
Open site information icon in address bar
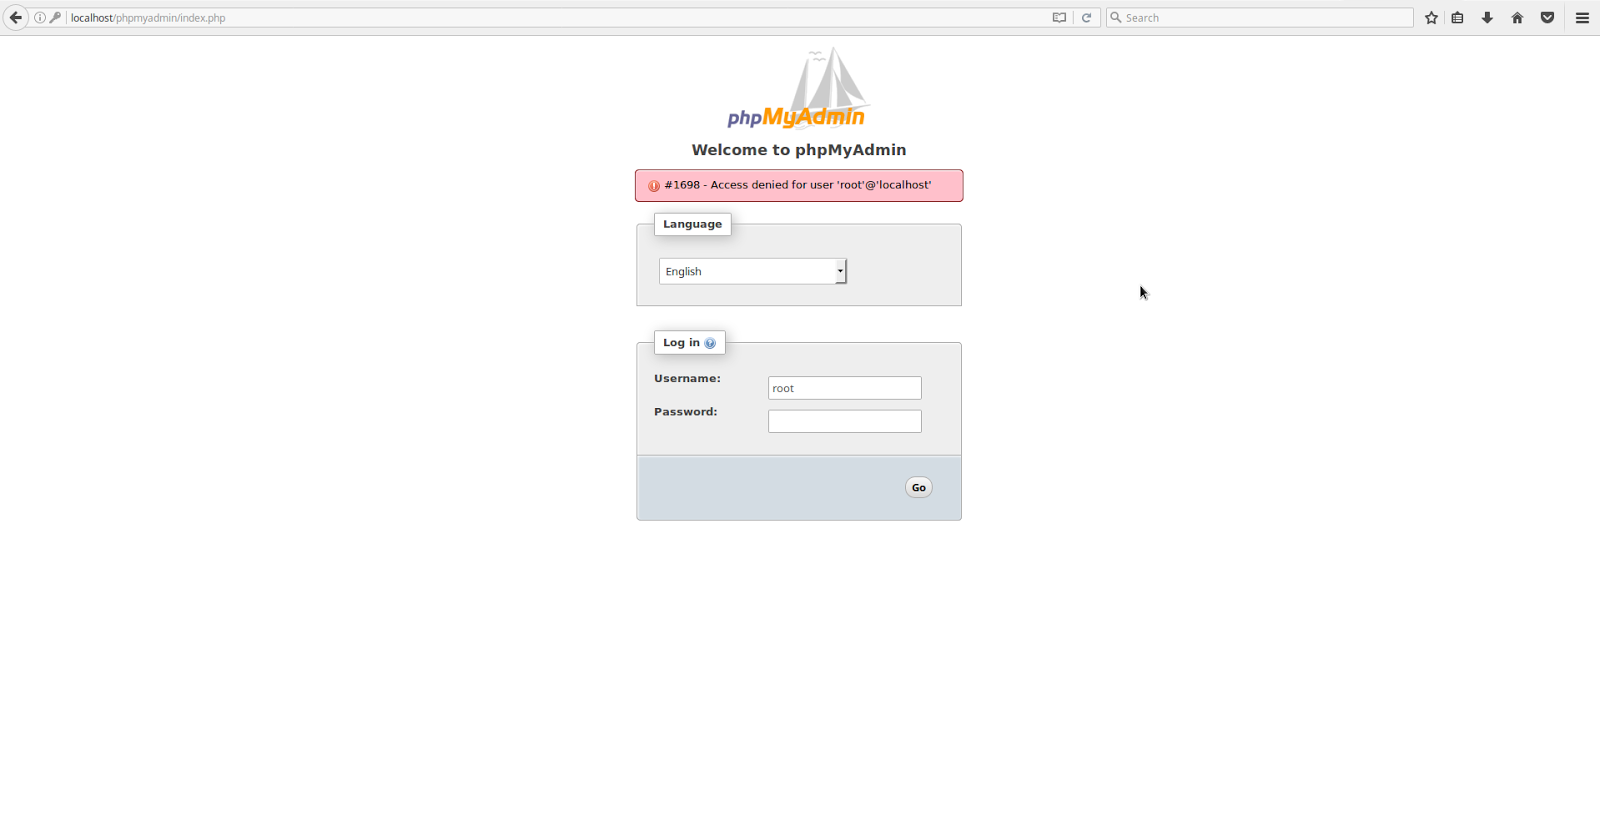point(40,18)
